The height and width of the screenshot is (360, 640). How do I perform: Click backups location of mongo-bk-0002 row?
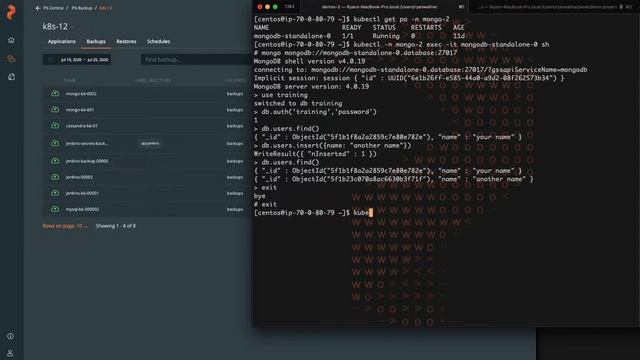235,94
